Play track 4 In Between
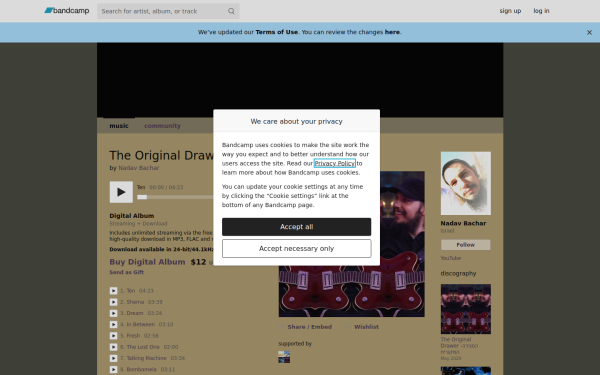Screen dimensions: 600x375 113,324
